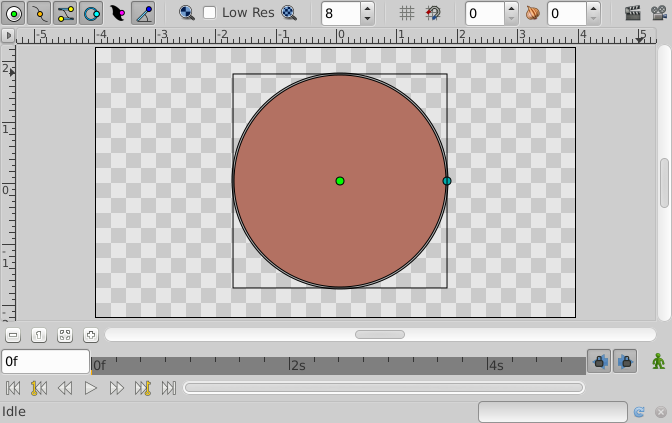Image resolution: width=672 pixels, height=423 pixels.
Task: Toggle the grid display icon
Action: coord(407,13)
